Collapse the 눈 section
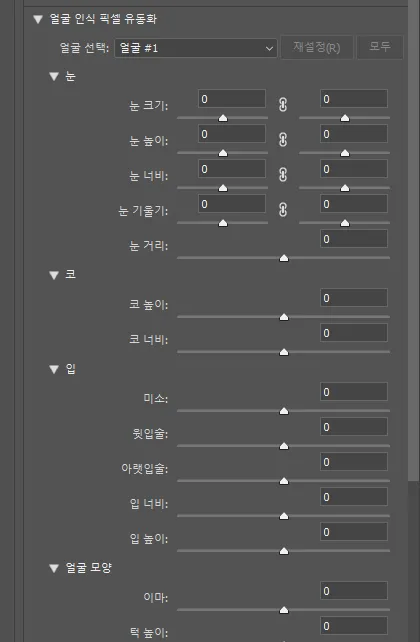The width and height of the screenshot is (420, 642). 54,76
